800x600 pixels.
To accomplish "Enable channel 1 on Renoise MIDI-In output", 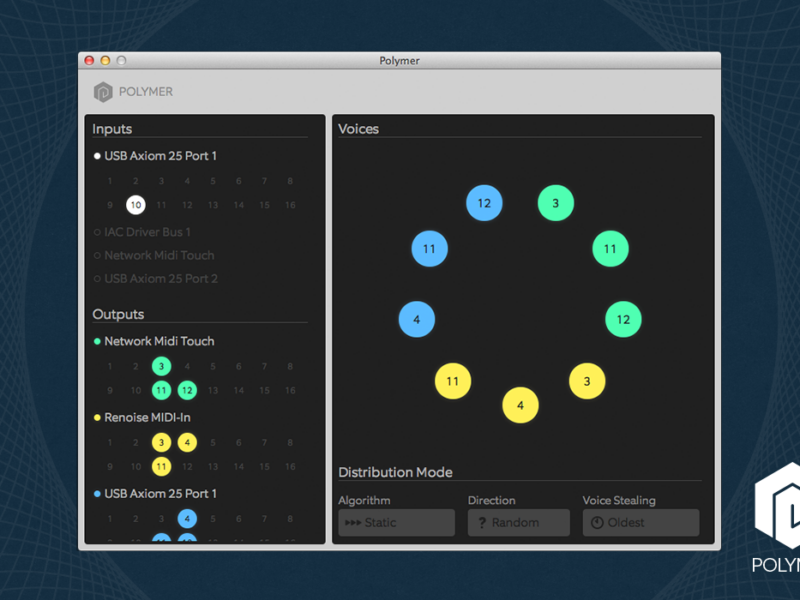I will [x=110, y=442].
